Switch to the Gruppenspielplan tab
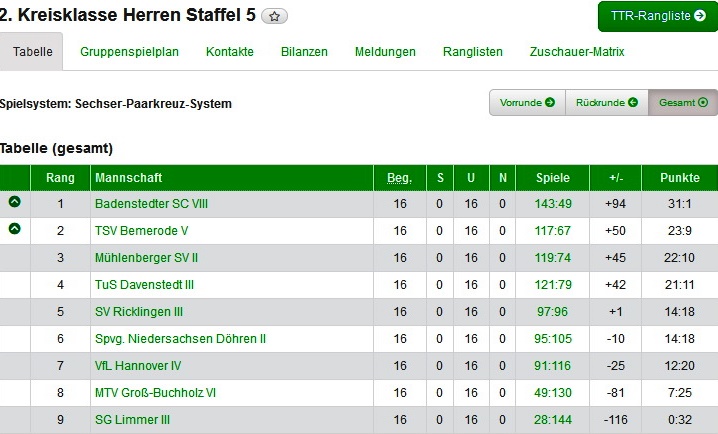 [x=129, y=52]
